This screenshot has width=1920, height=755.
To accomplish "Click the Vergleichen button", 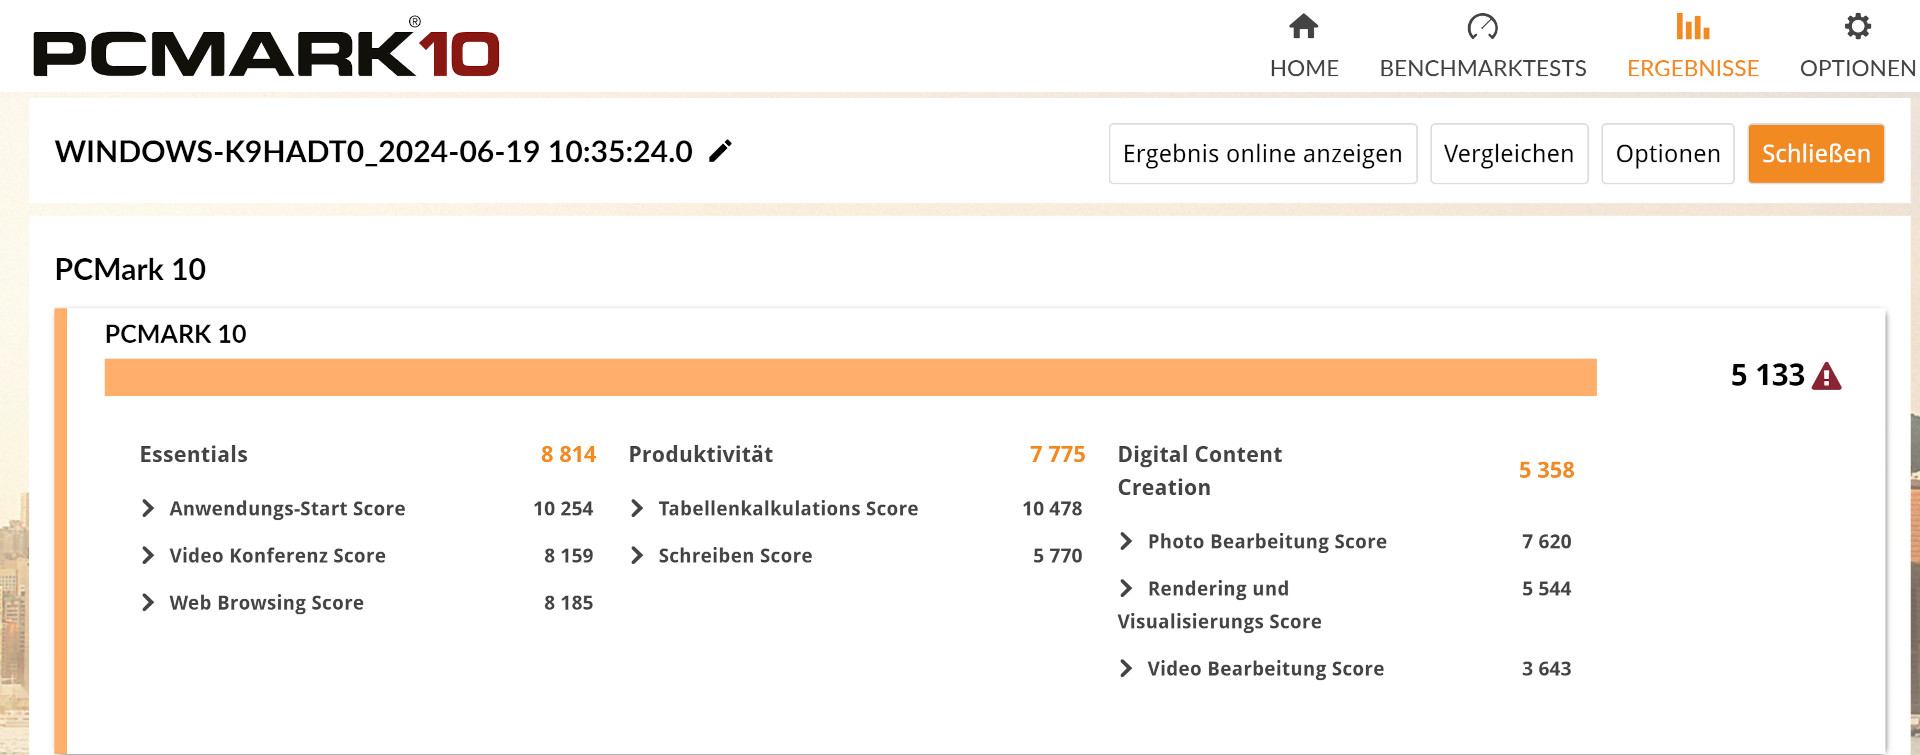I will pos(1508,154).
